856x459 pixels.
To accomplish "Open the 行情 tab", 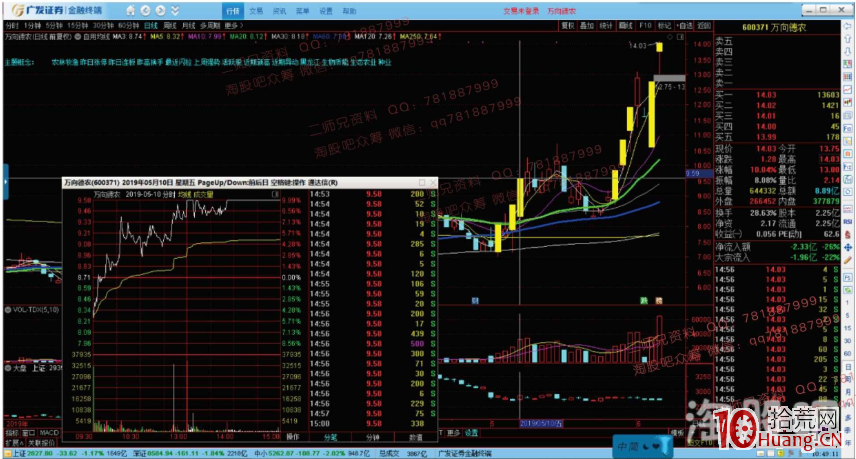I will tap(233, 11).
